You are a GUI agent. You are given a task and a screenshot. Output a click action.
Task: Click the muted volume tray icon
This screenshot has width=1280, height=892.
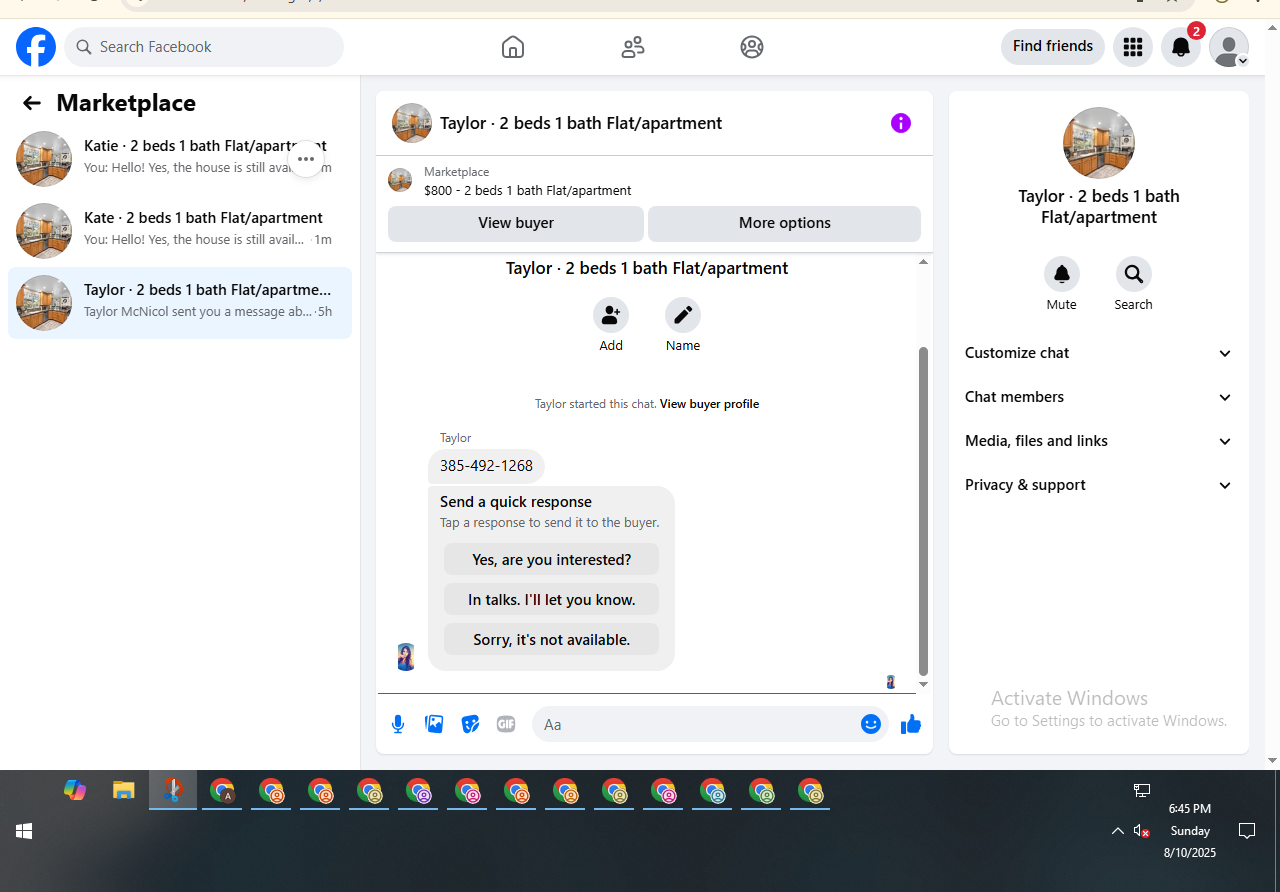1142,831
